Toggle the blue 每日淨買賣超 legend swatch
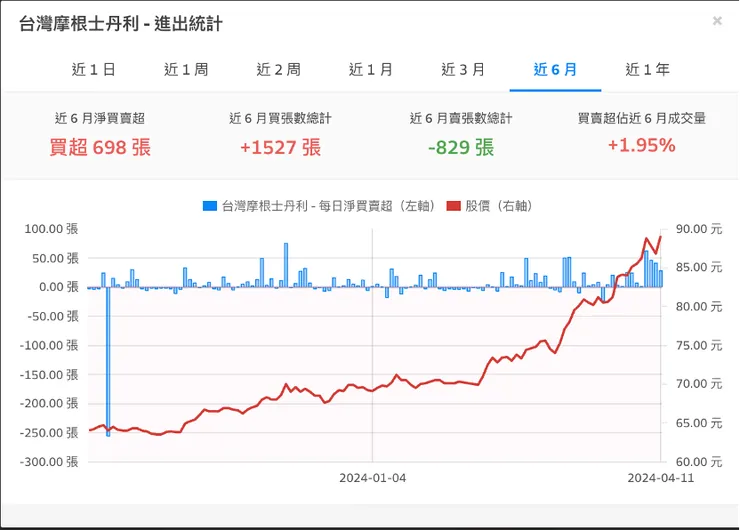Screen dimensions: 740x530 pos(210,206)
